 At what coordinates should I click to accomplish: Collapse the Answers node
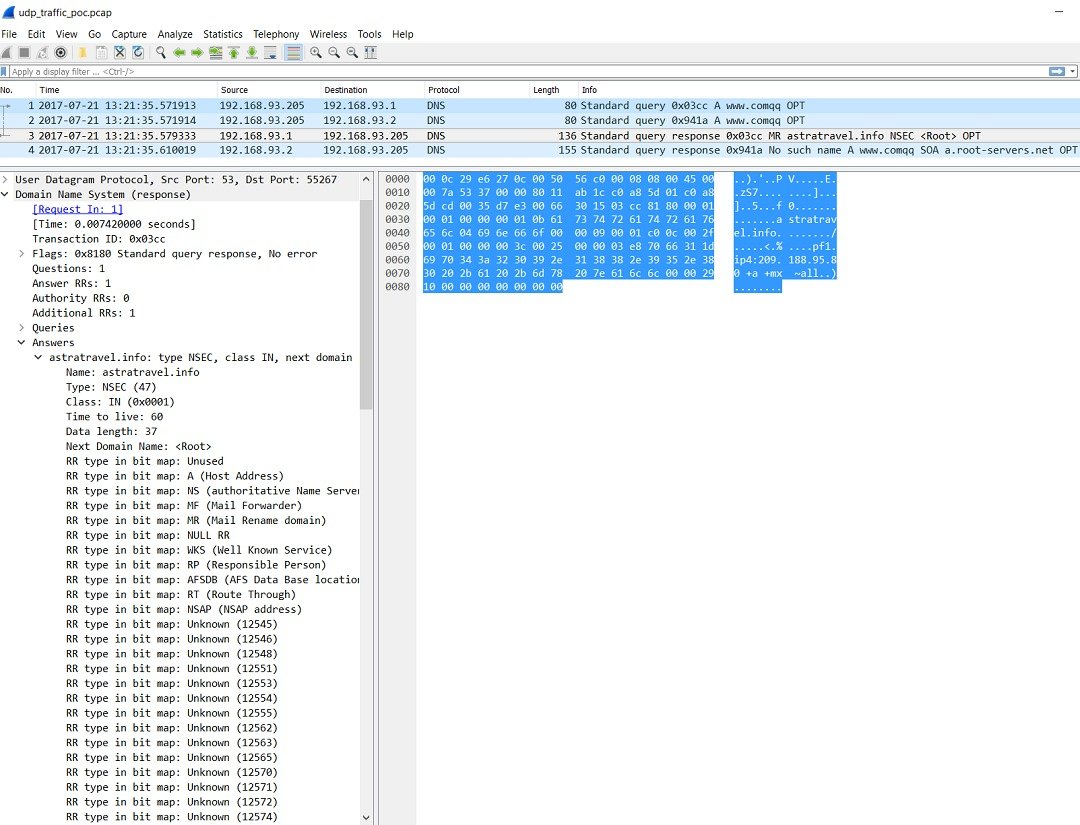pyautogui.click(x=21, y=343)
